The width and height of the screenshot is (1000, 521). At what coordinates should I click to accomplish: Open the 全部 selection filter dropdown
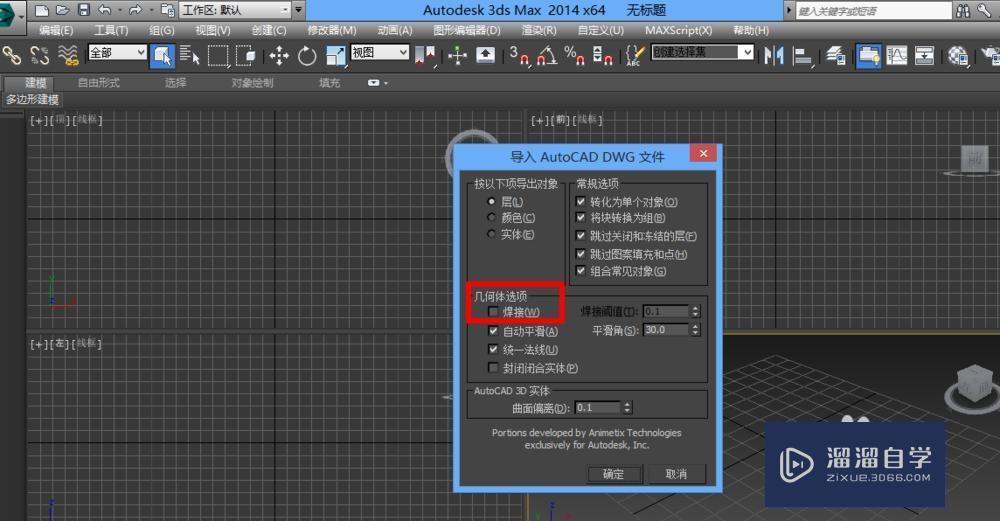coord(118,52)
